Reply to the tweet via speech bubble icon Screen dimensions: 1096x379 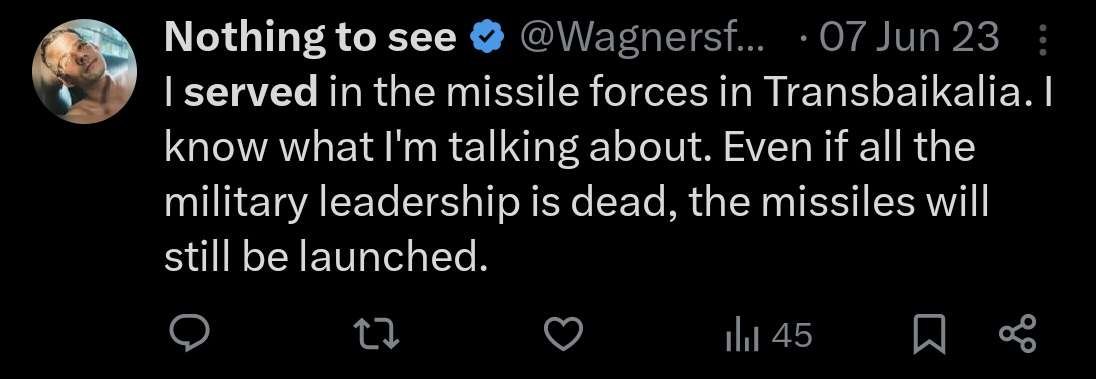coord(189,335)
